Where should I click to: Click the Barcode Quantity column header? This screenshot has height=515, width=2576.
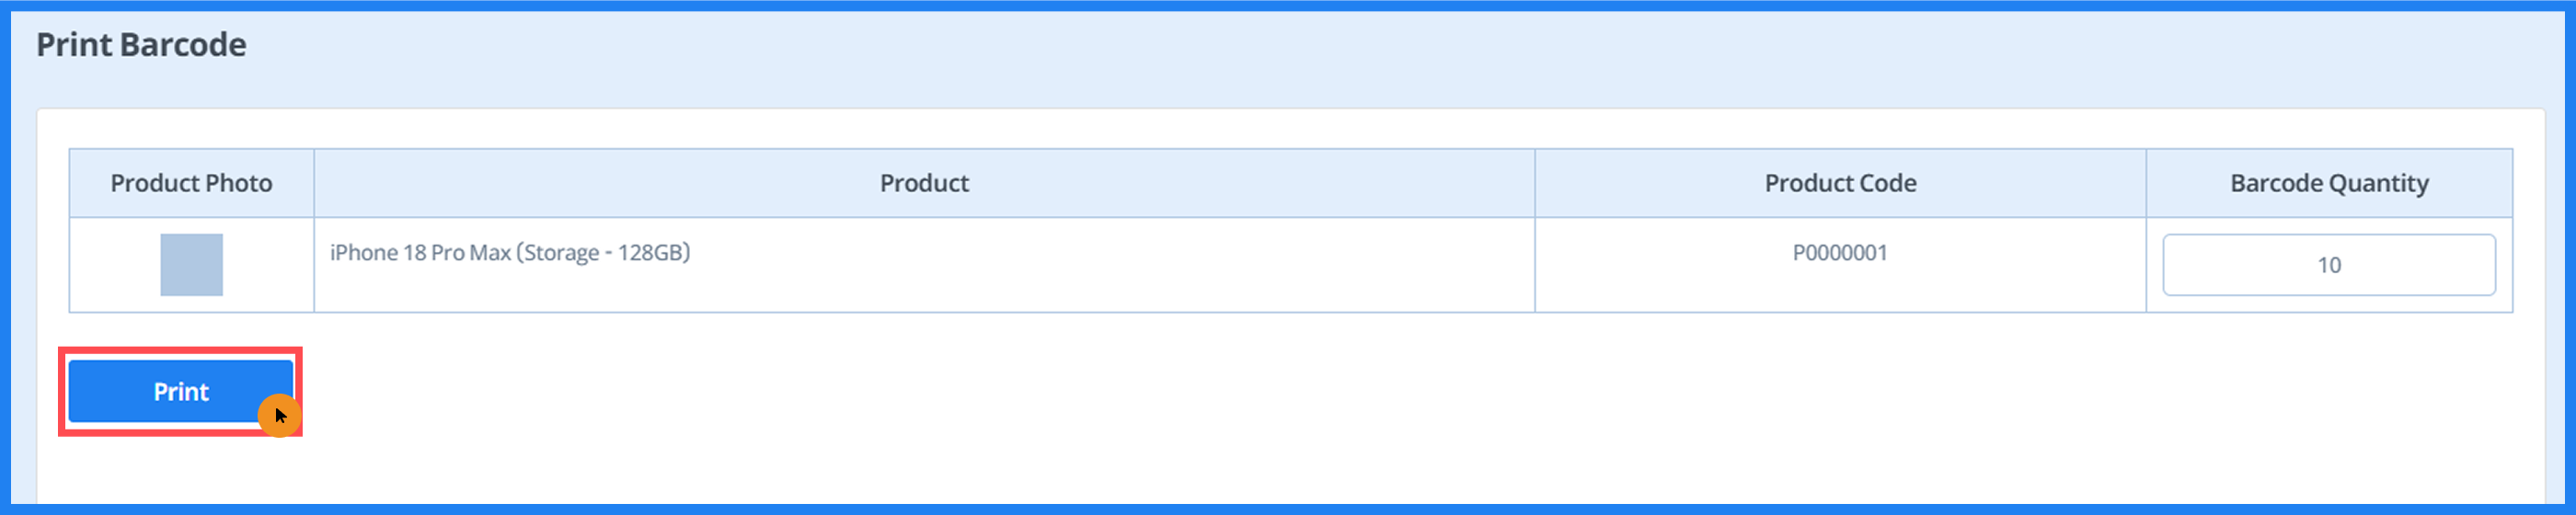2328,183
